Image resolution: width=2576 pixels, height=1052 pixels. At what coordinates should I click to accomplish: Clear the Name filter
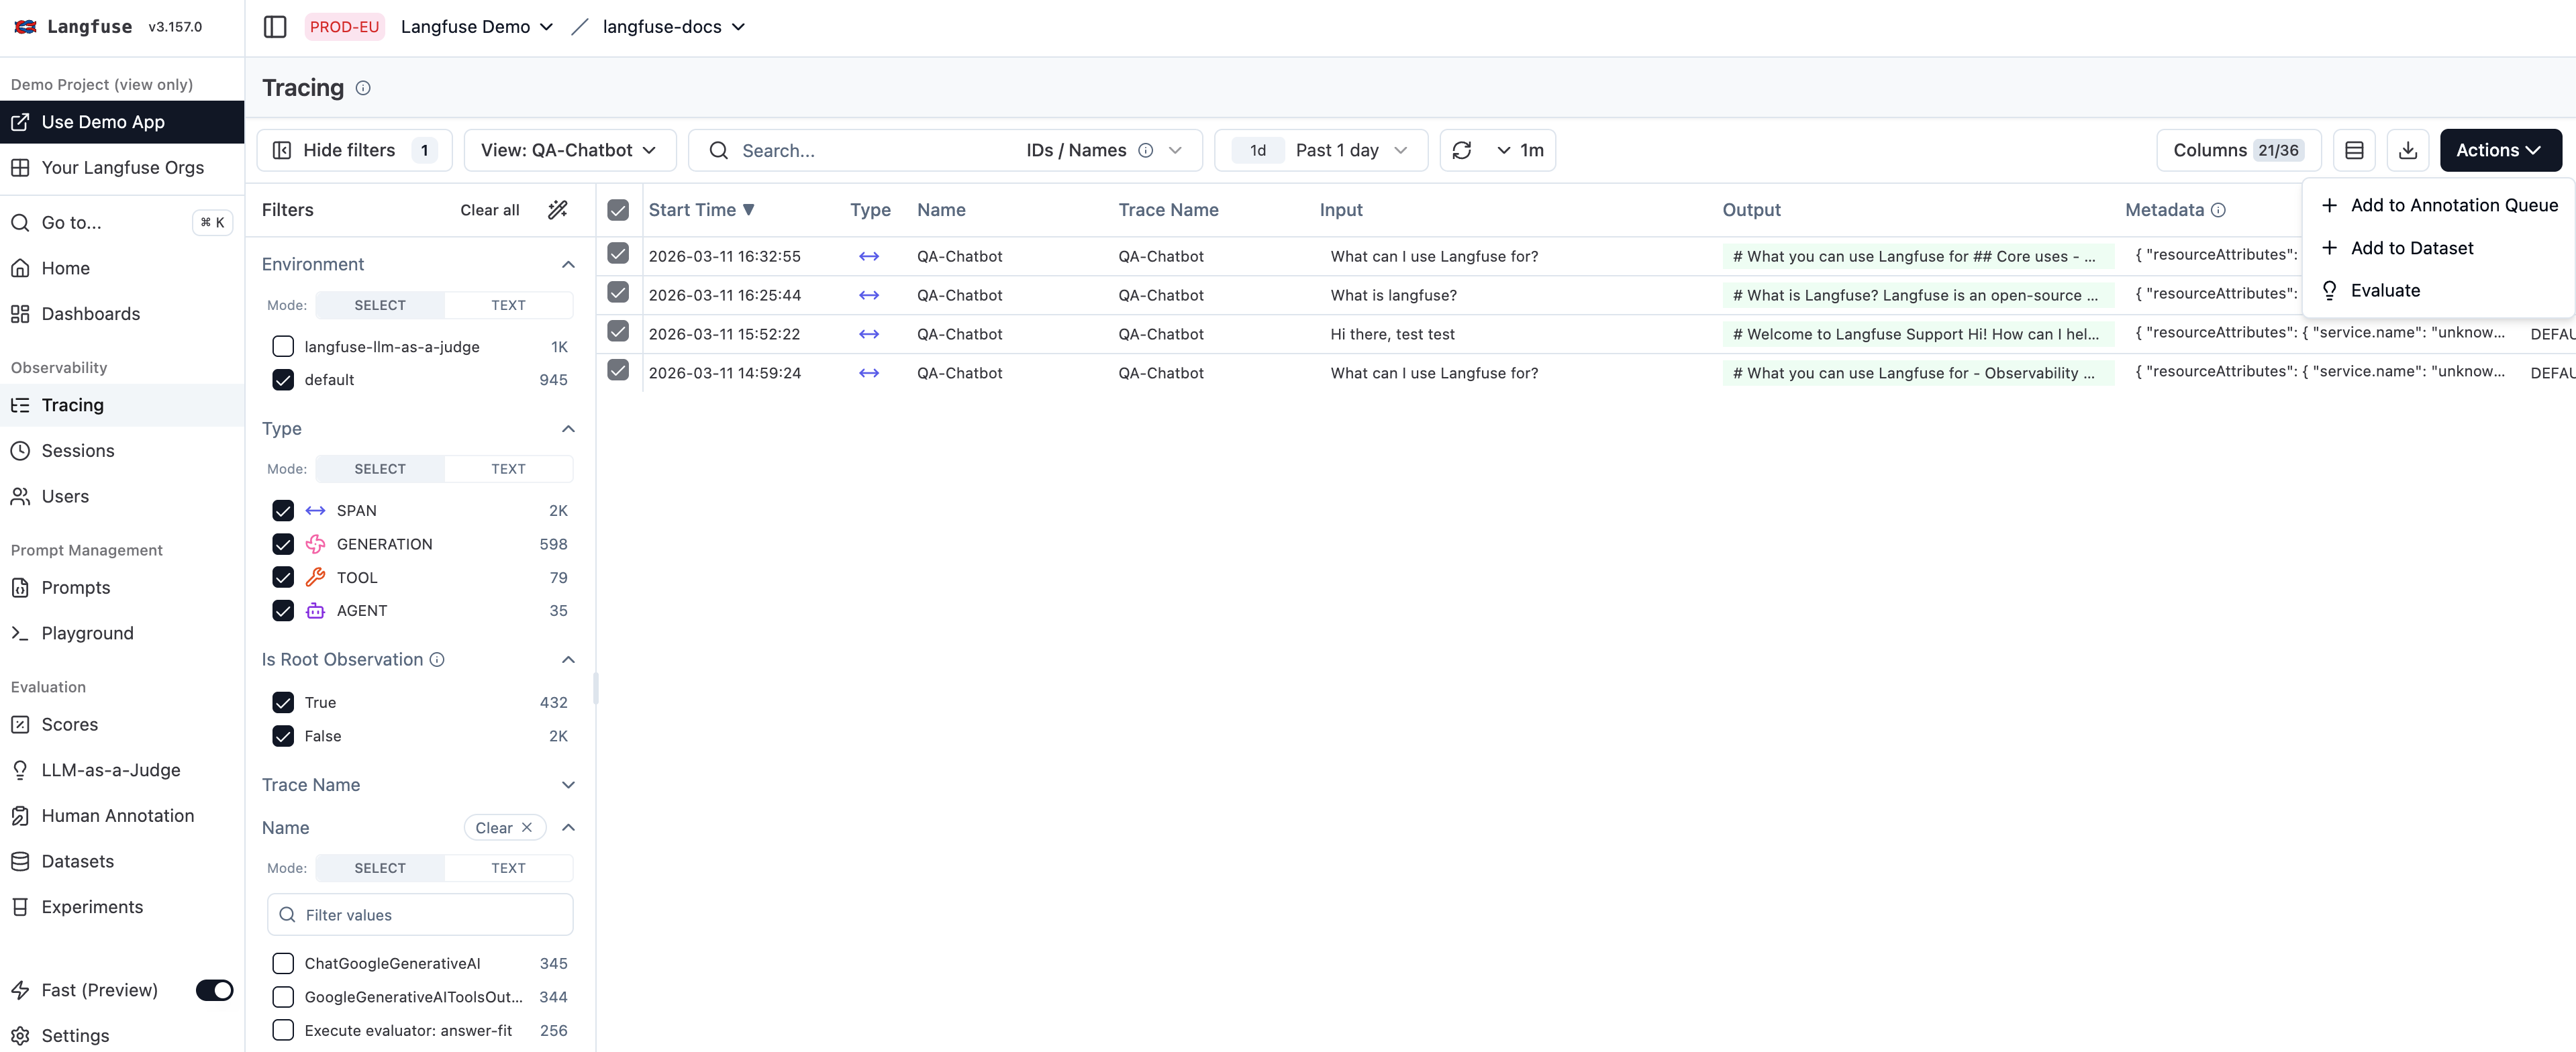[504, 828]
